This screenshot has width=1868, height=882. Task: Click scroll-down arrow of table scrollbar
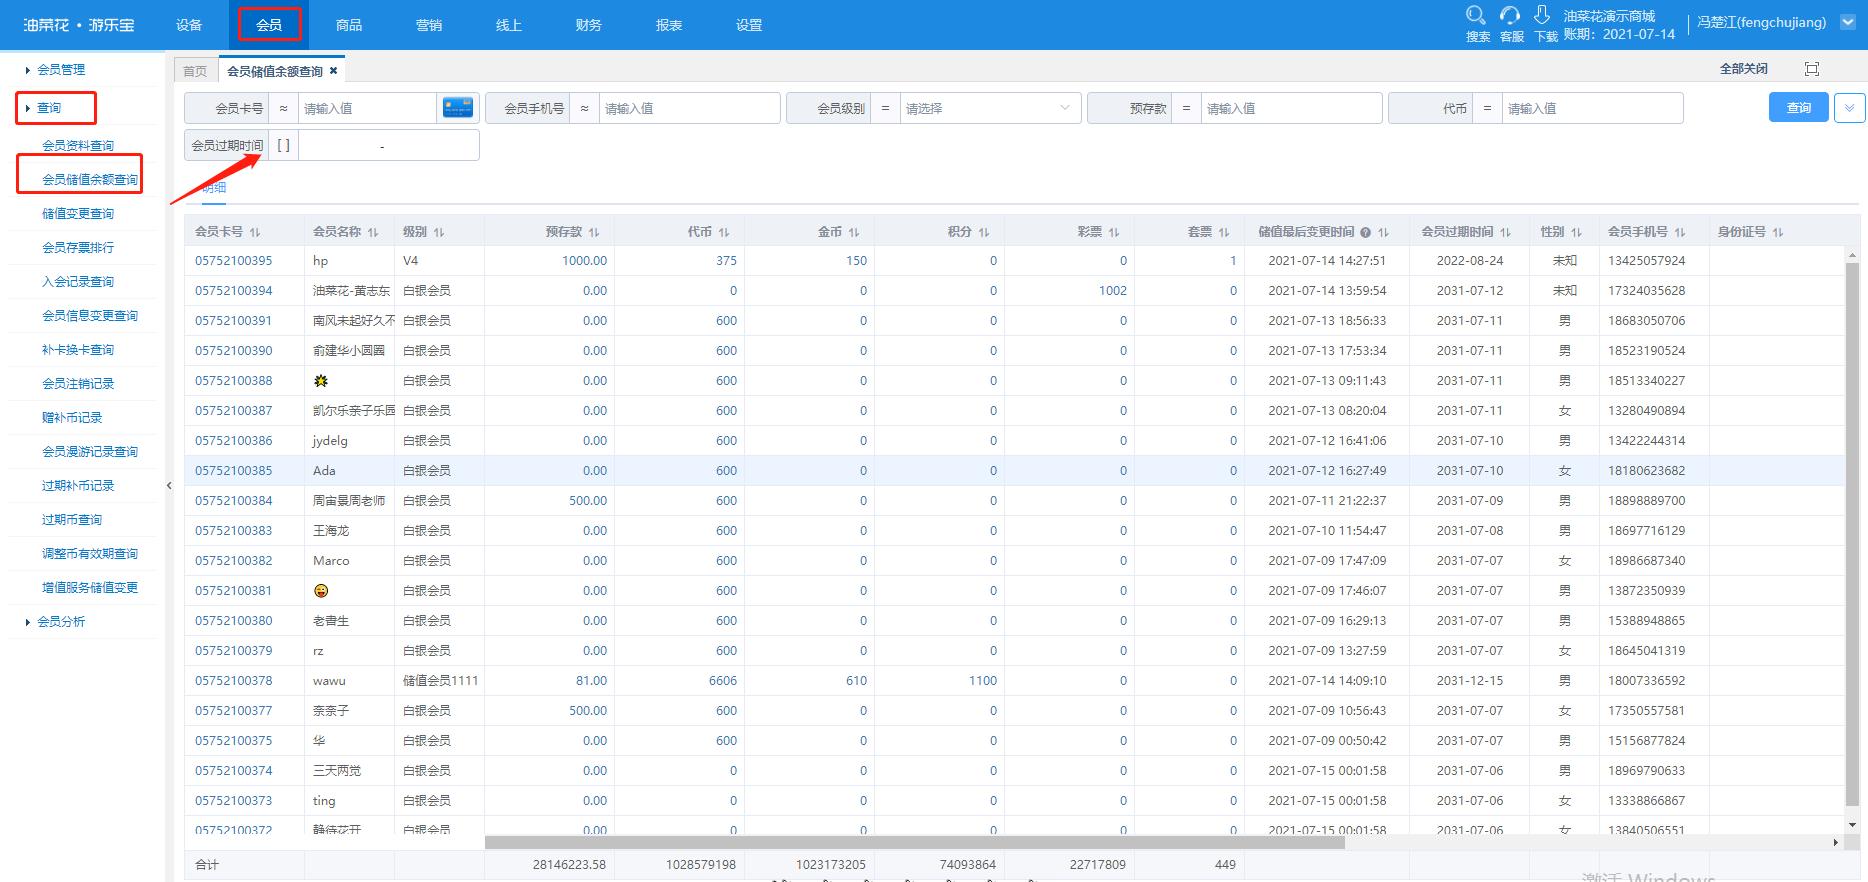(1852, 825)
